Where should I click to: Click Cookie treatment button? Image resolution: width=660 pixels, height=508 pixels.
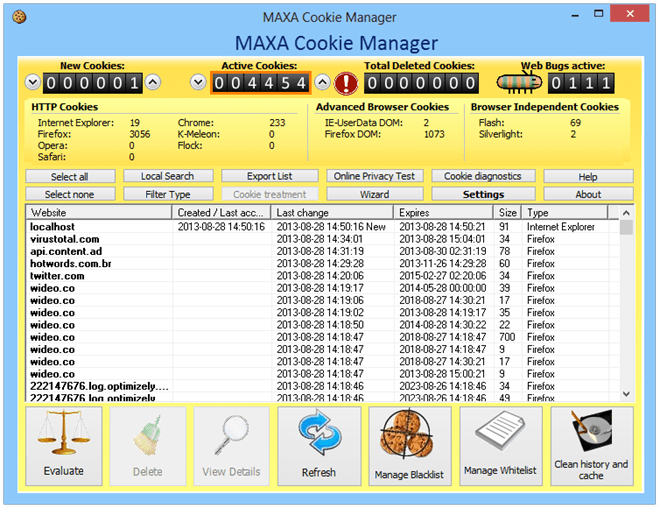[x=270, y=194]
